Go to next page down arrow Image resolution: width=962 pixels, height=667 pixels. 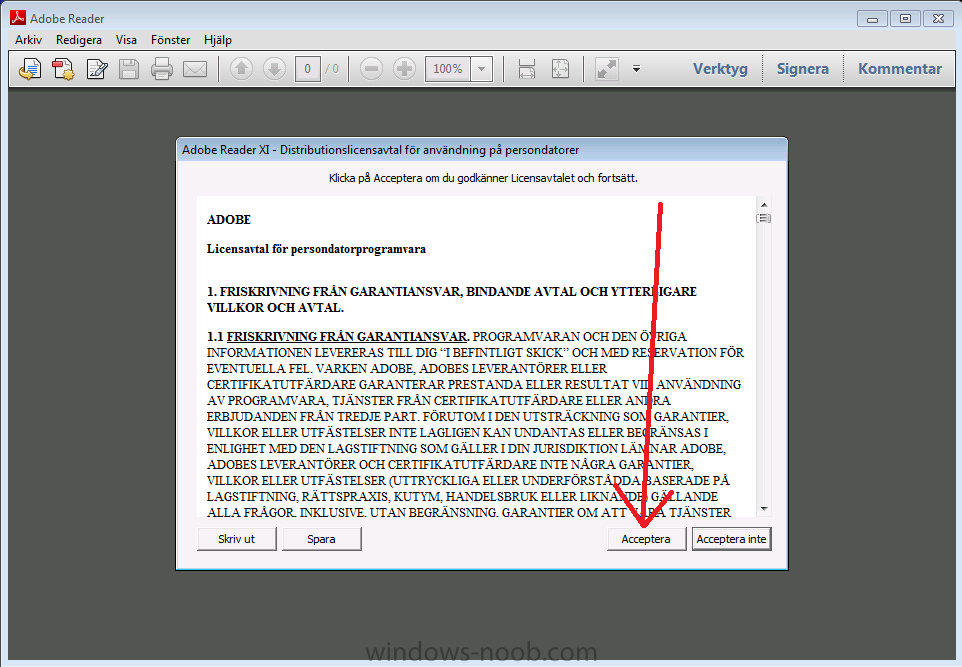click(x=274, y=69)
